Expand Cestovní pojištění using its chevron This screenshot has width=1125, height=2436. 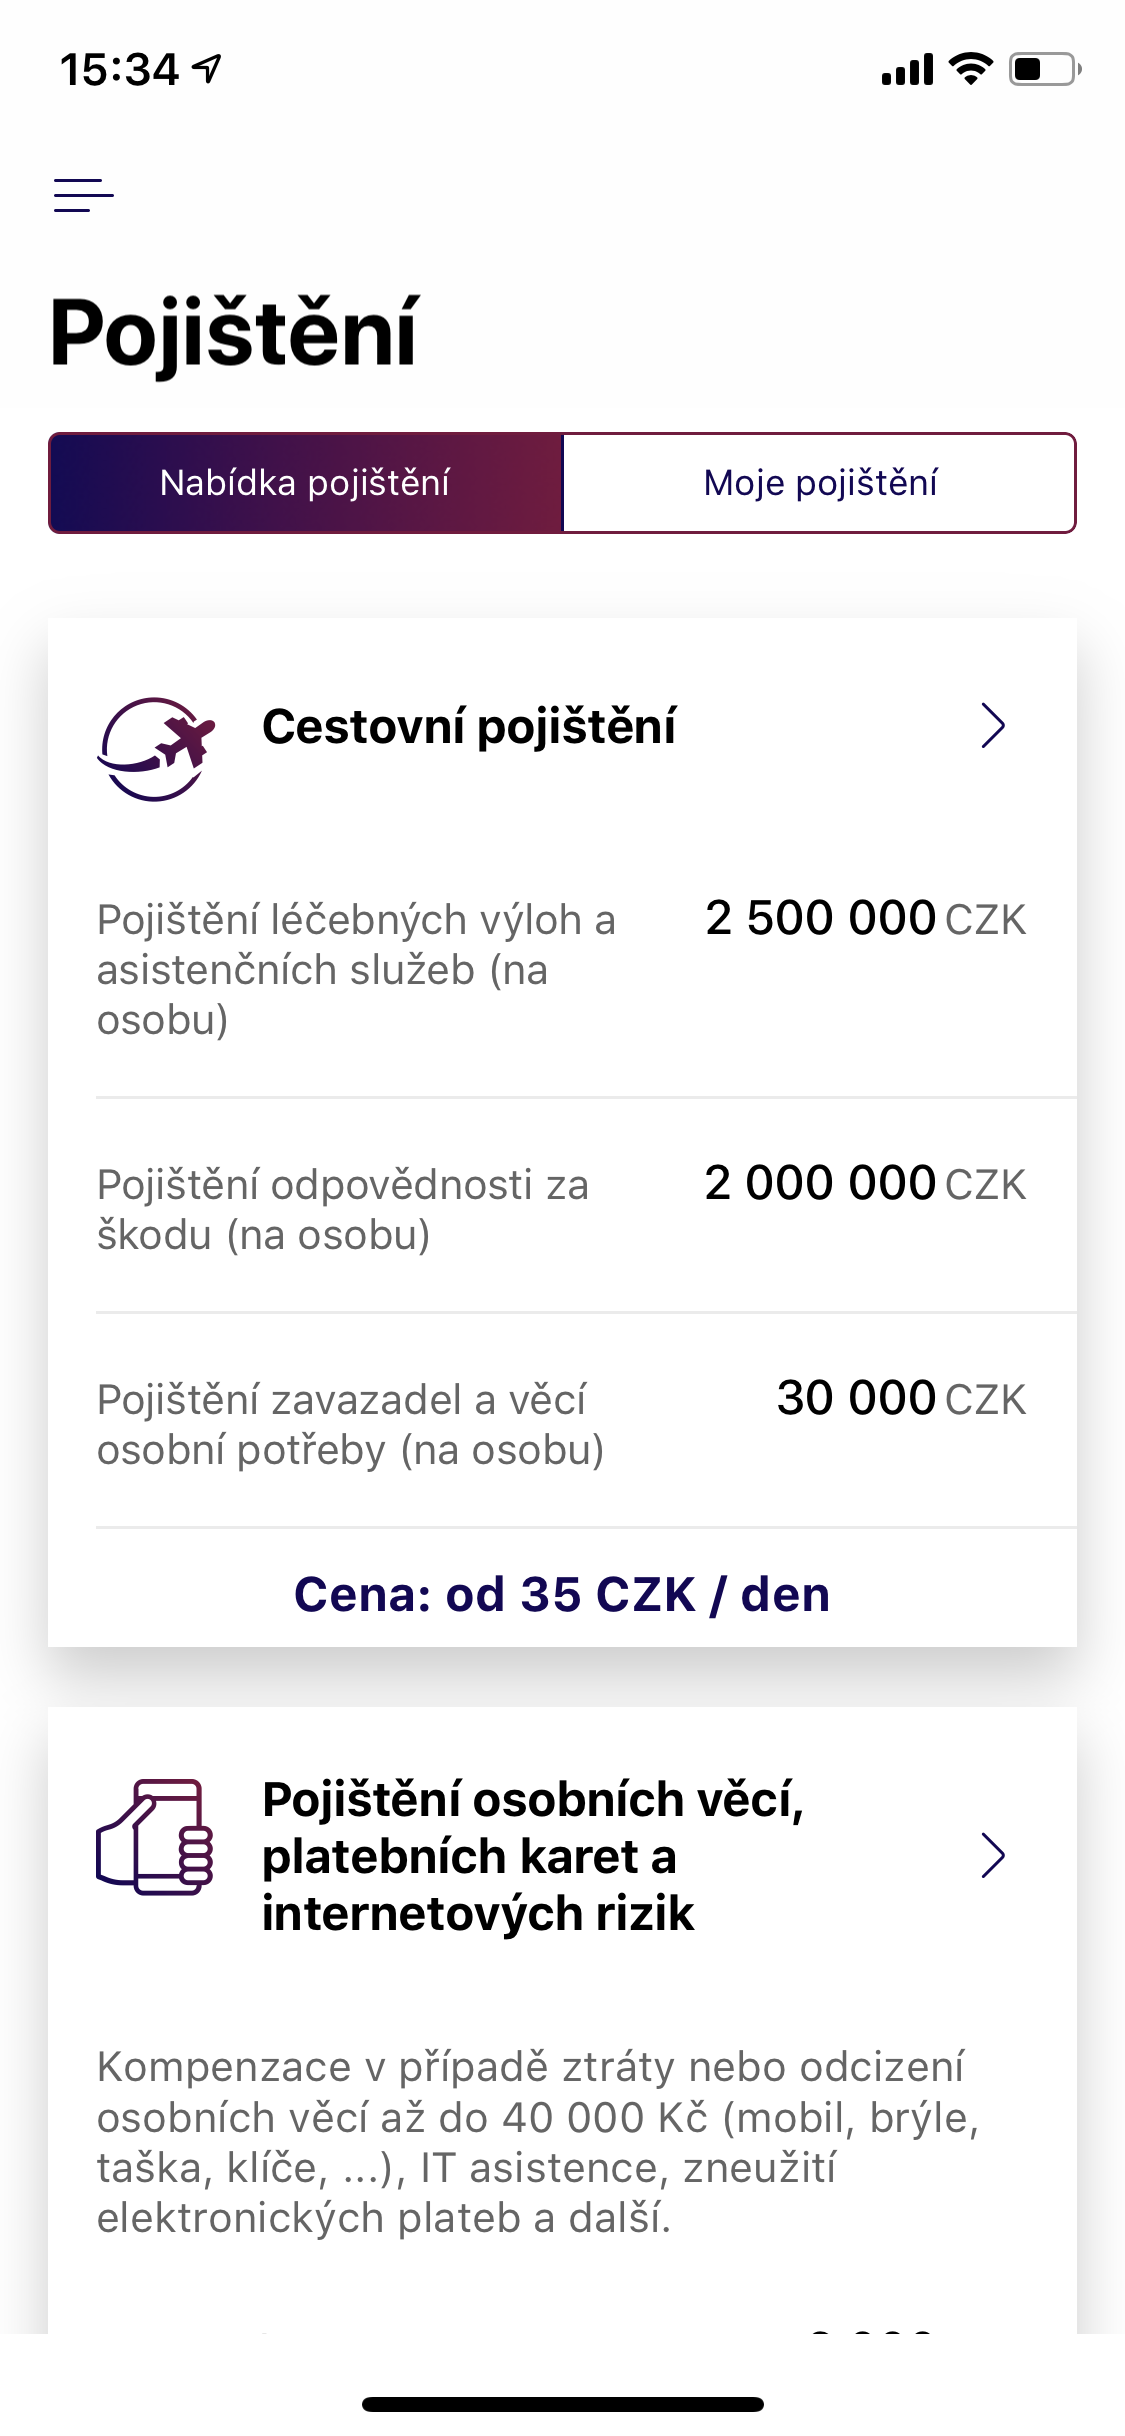click(x=992, y=726)
